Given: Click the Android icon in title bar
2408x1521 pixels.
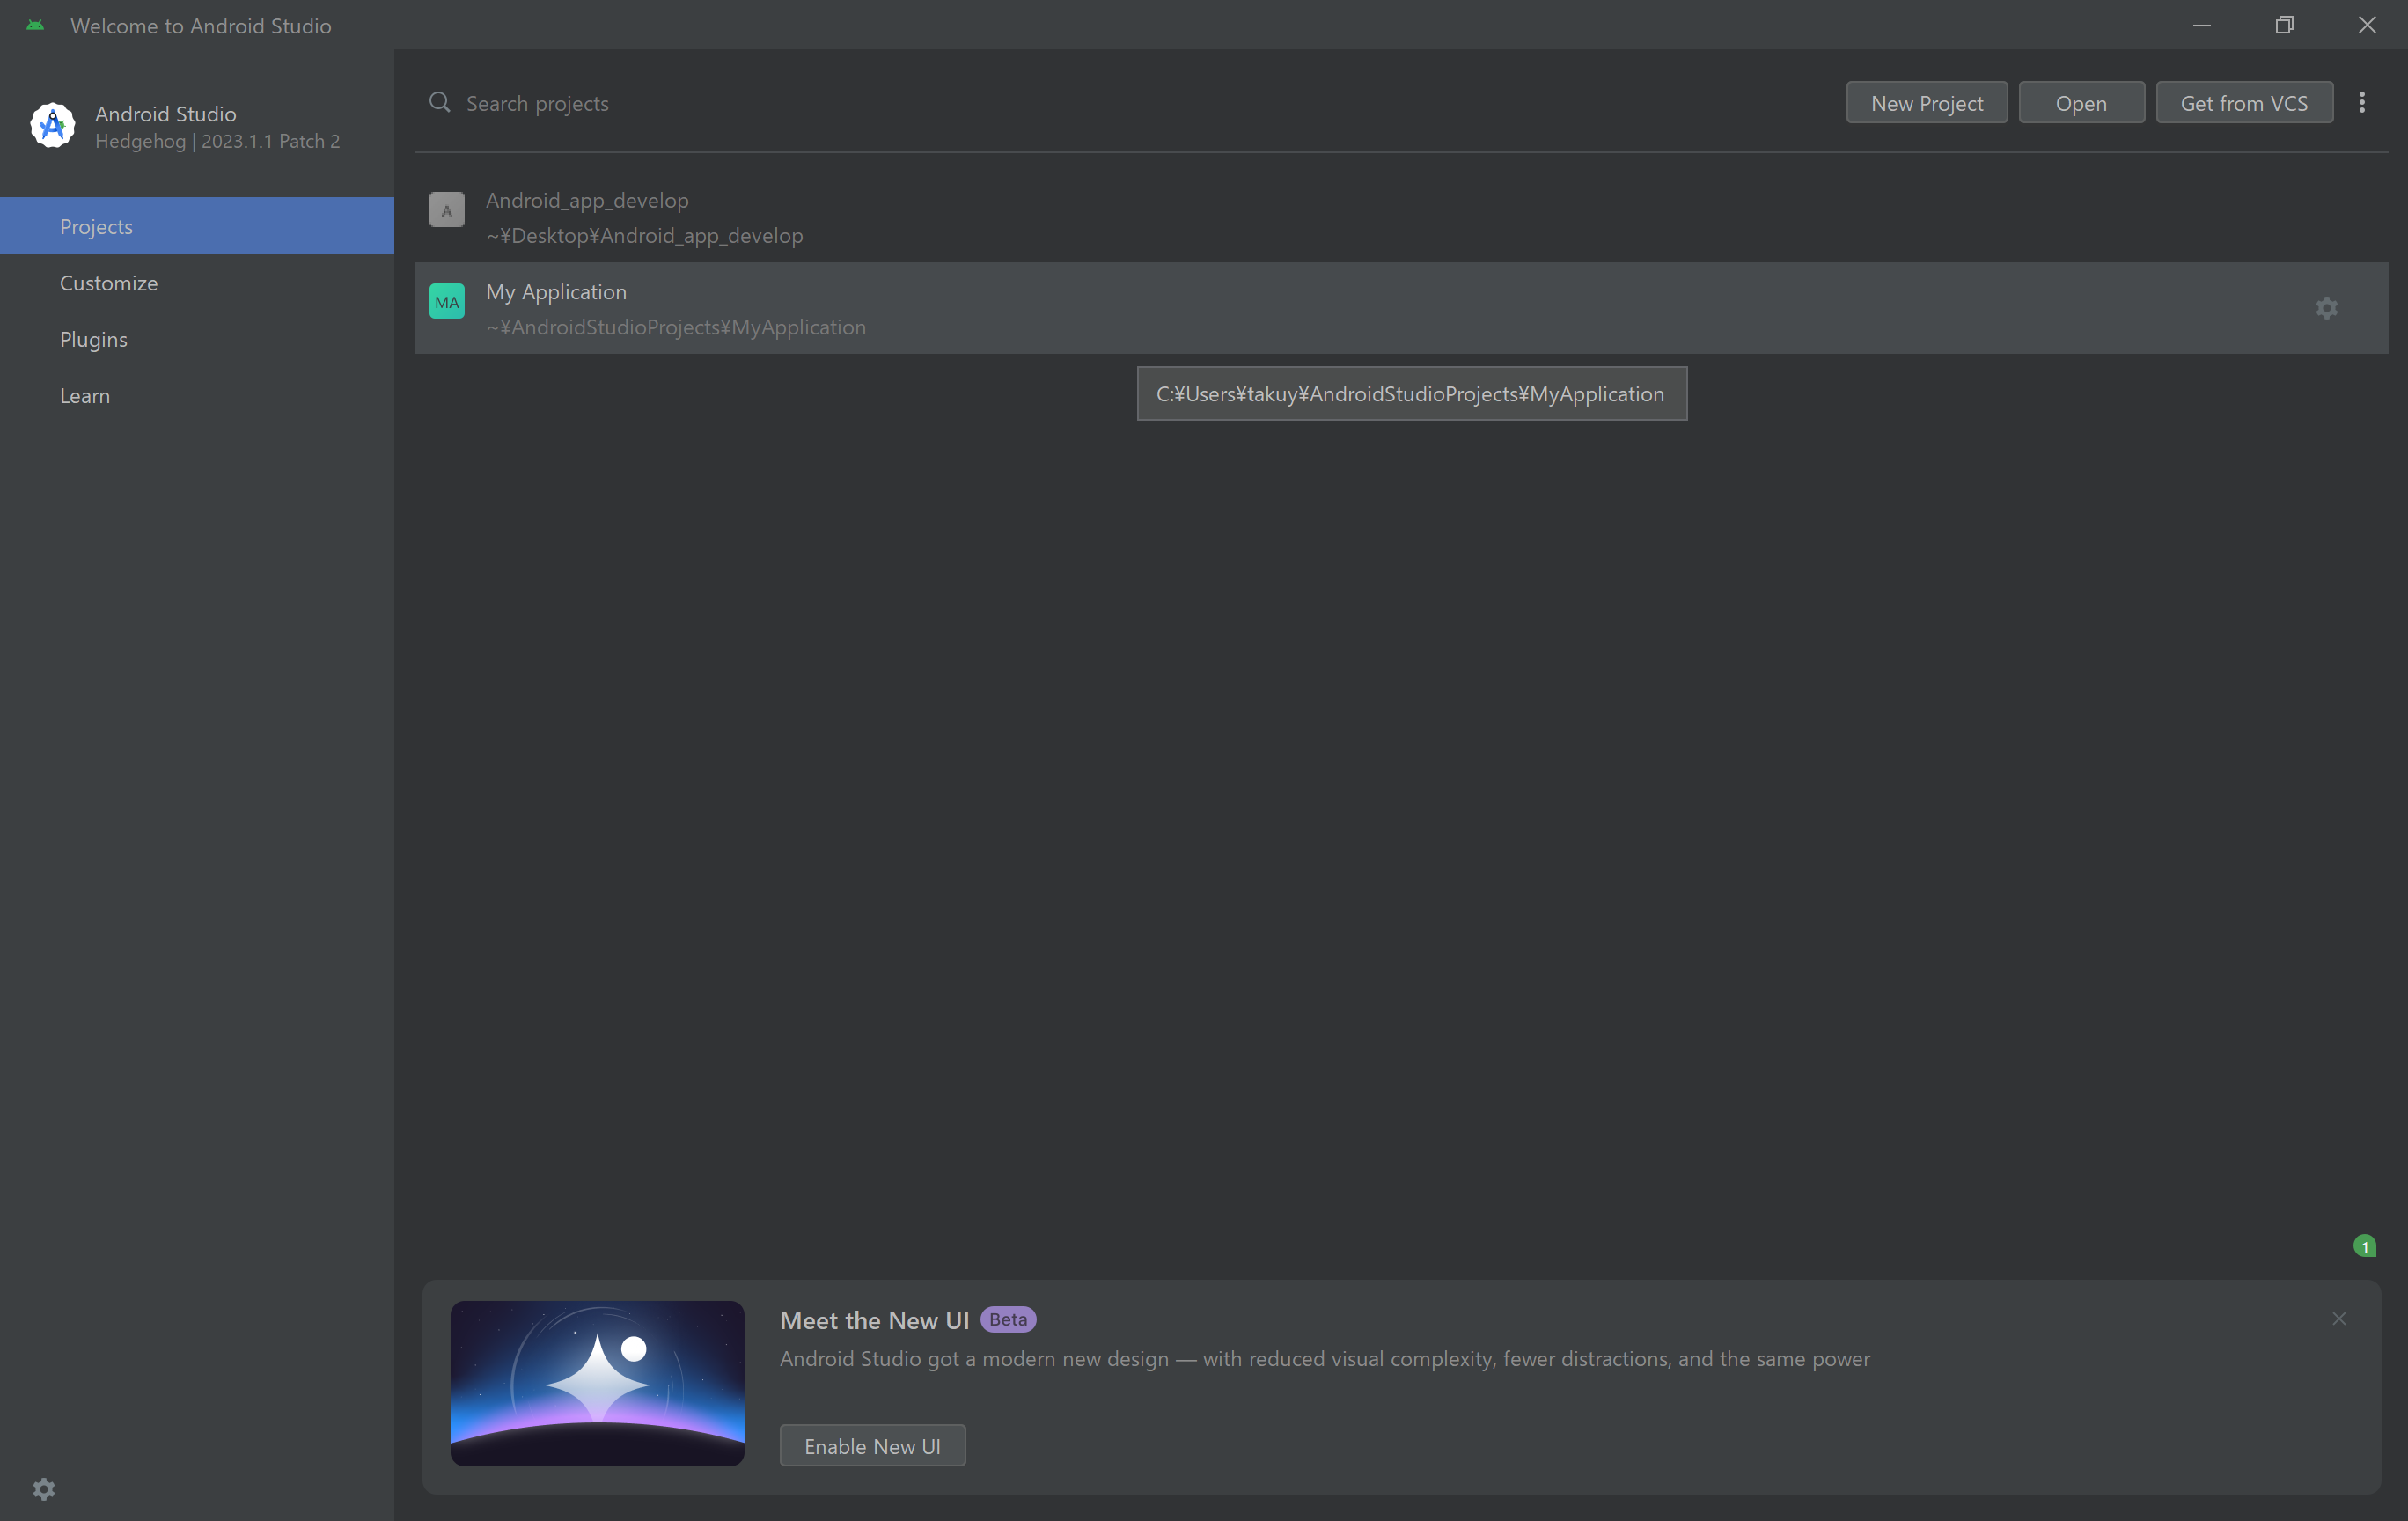Looking at the screenshot, I should pyautogui.click(x=35, y=25).
